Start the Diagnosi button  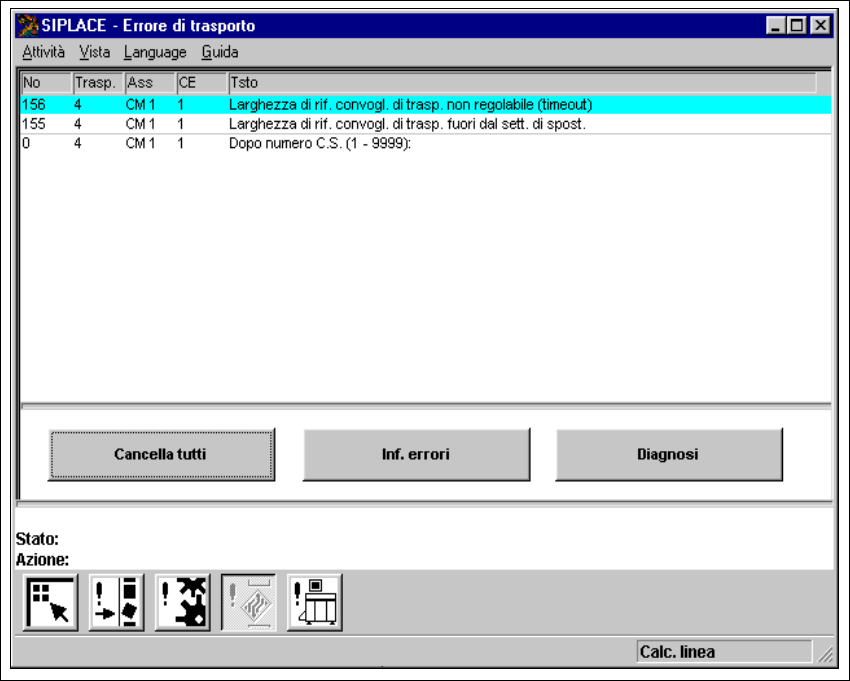[x=669, y=454]
